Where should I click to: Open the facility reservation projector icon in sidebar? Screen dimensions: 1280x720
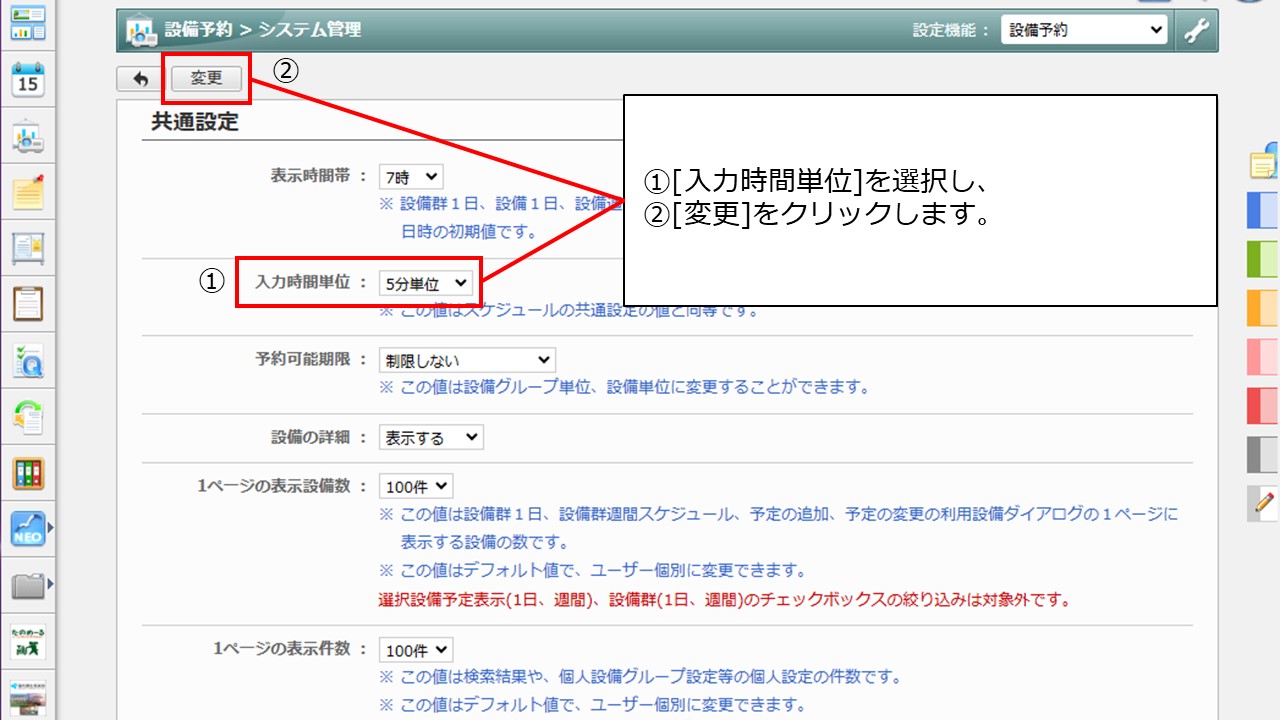point(28,137)
